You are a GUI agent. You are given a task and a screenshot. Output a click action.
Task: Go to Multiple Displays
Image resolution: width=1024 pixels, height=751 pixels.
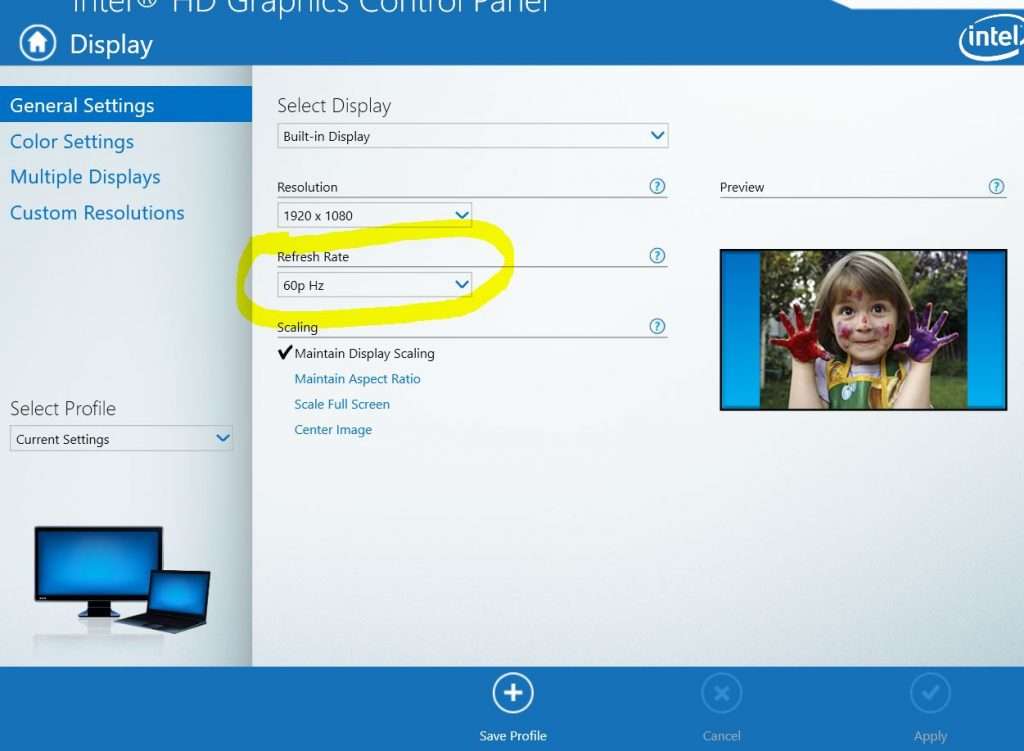pos(85,177)
